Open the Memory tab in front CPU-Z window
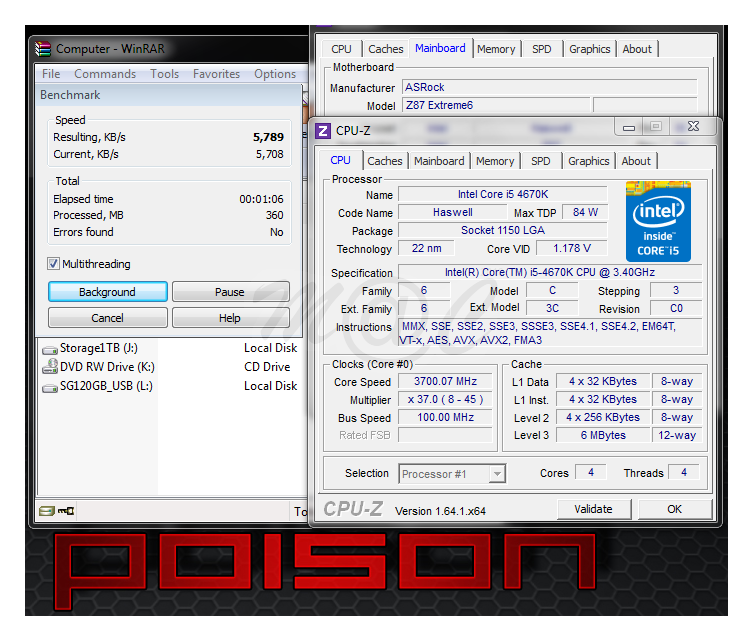 [x=495, y=161]
